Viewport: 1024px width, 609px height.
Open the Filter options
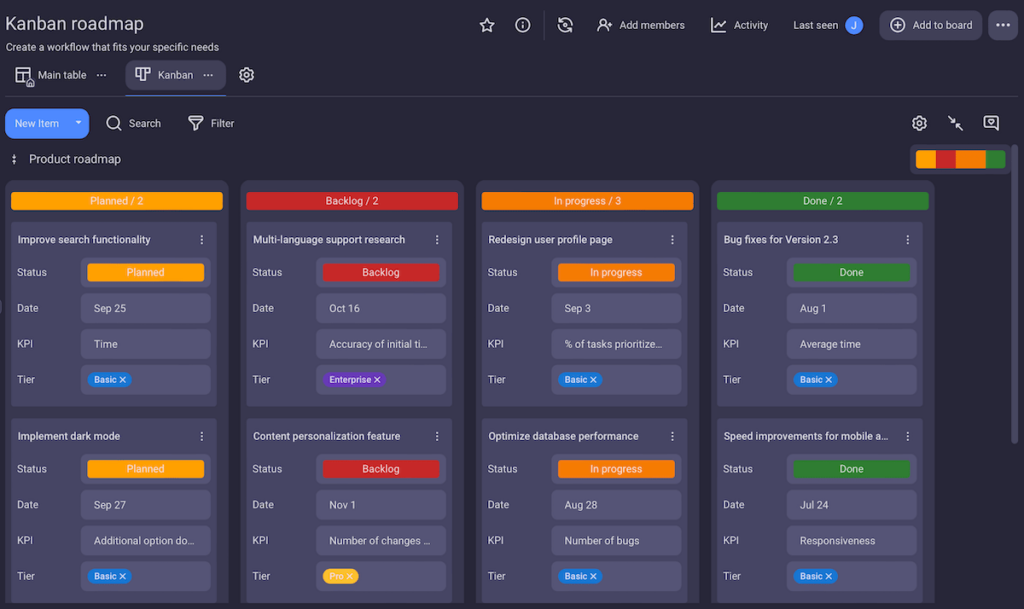pos(211,123)
